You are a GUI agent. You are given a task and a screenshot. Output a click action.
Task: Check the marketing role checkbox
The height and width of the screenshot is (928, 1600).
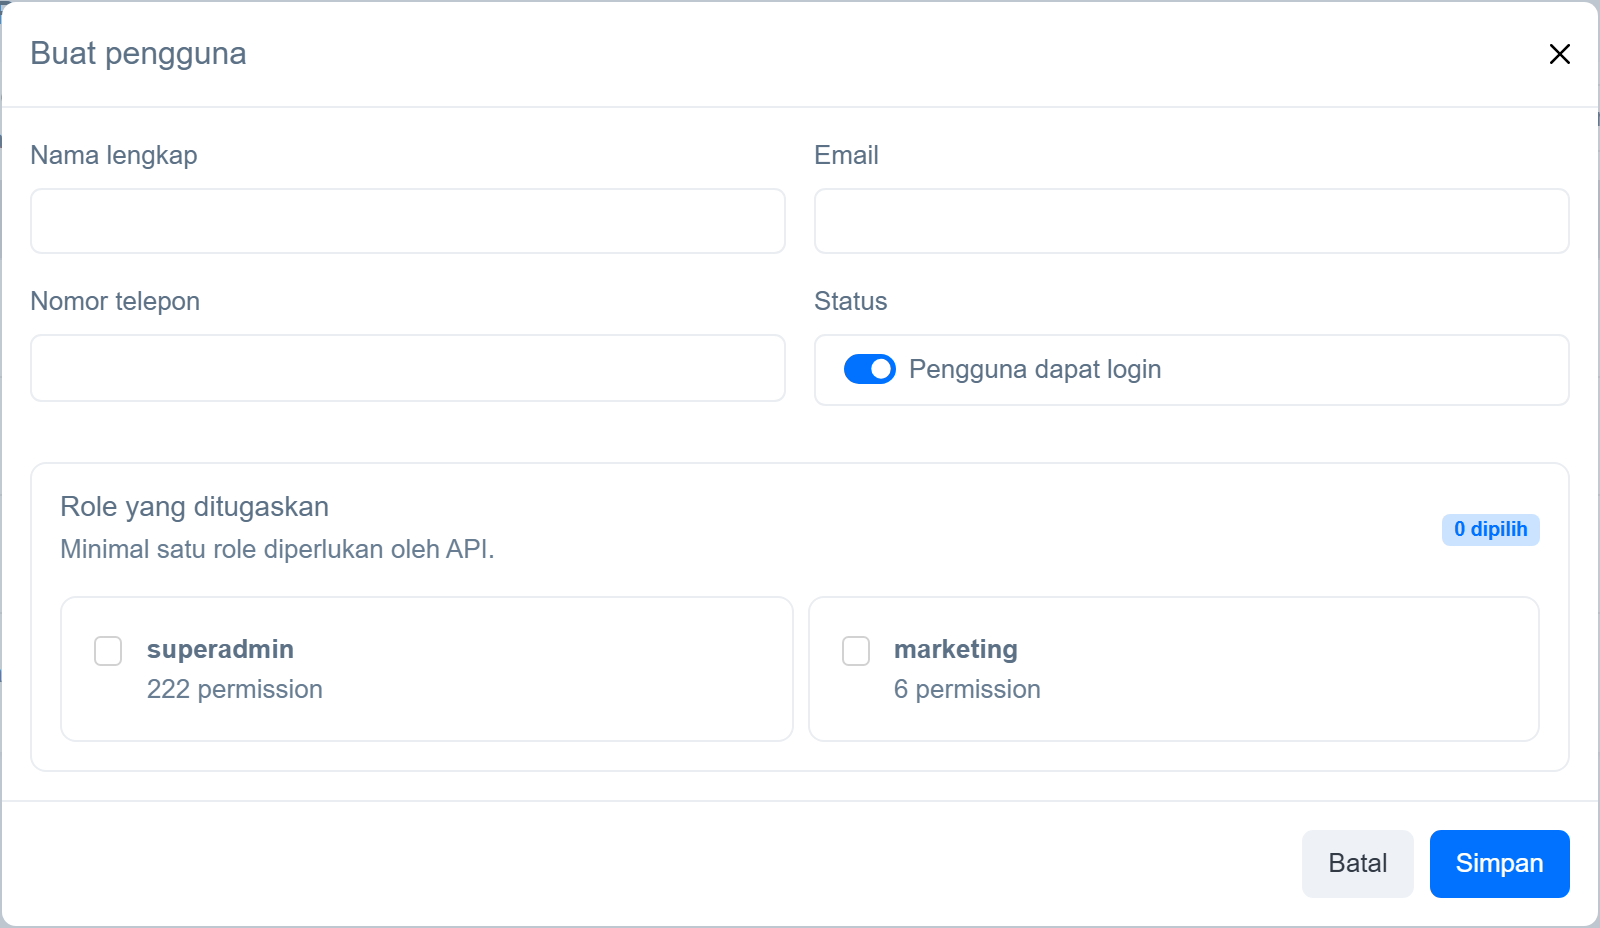pos(856,651)
